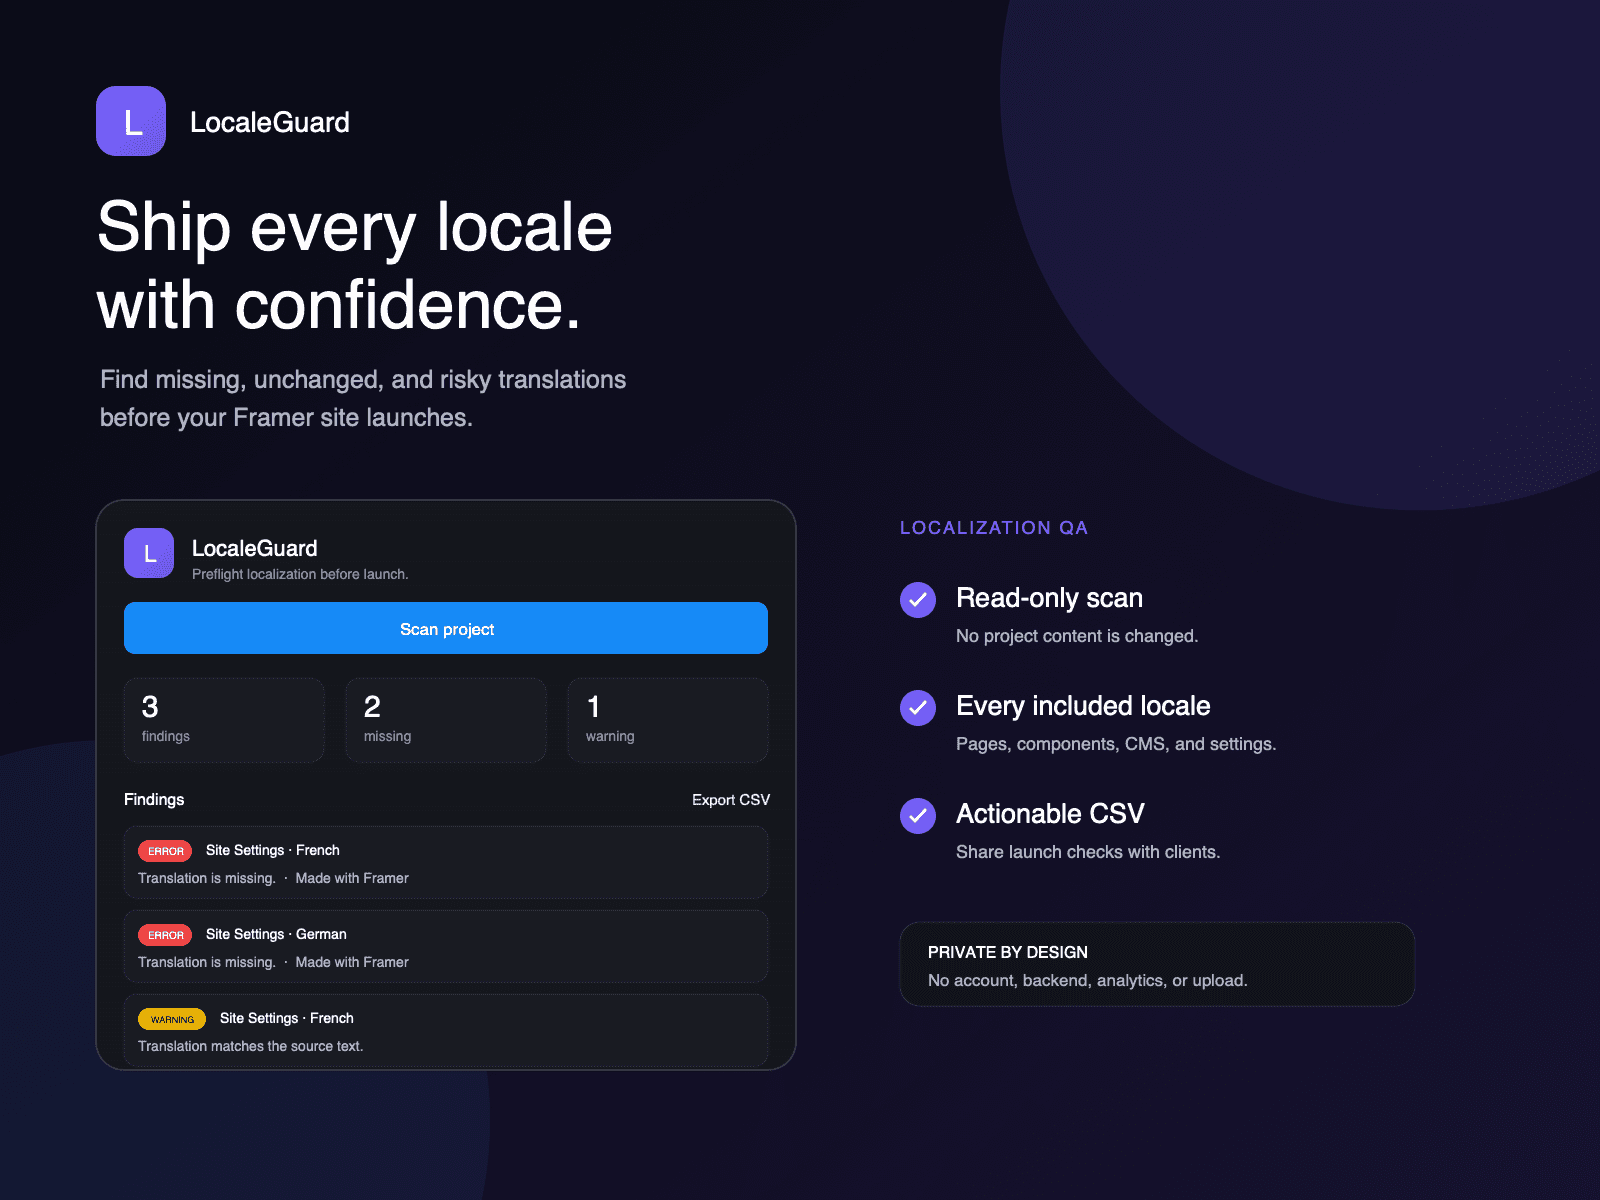Click the Read-only scan heading
This screenshot has width=1600, height=1200.
click(x=1049, y=598)
